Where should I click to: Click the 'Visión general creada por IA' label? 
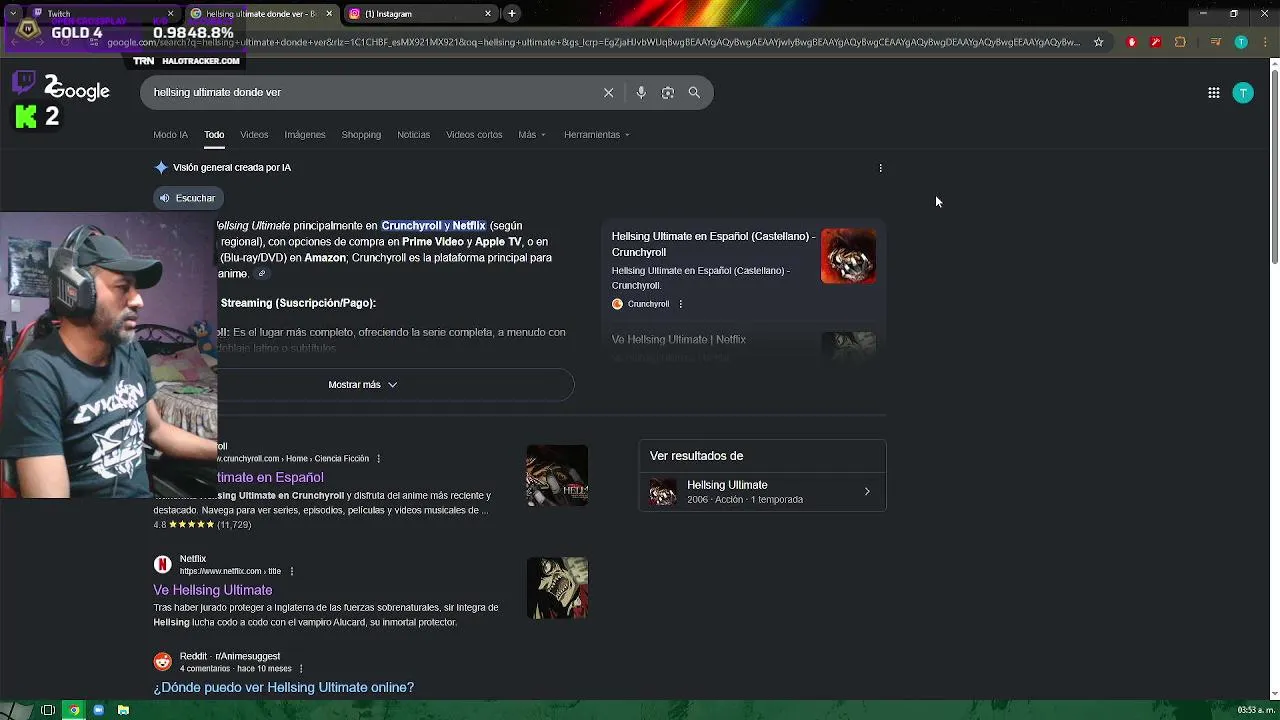(x=232, y=168)
